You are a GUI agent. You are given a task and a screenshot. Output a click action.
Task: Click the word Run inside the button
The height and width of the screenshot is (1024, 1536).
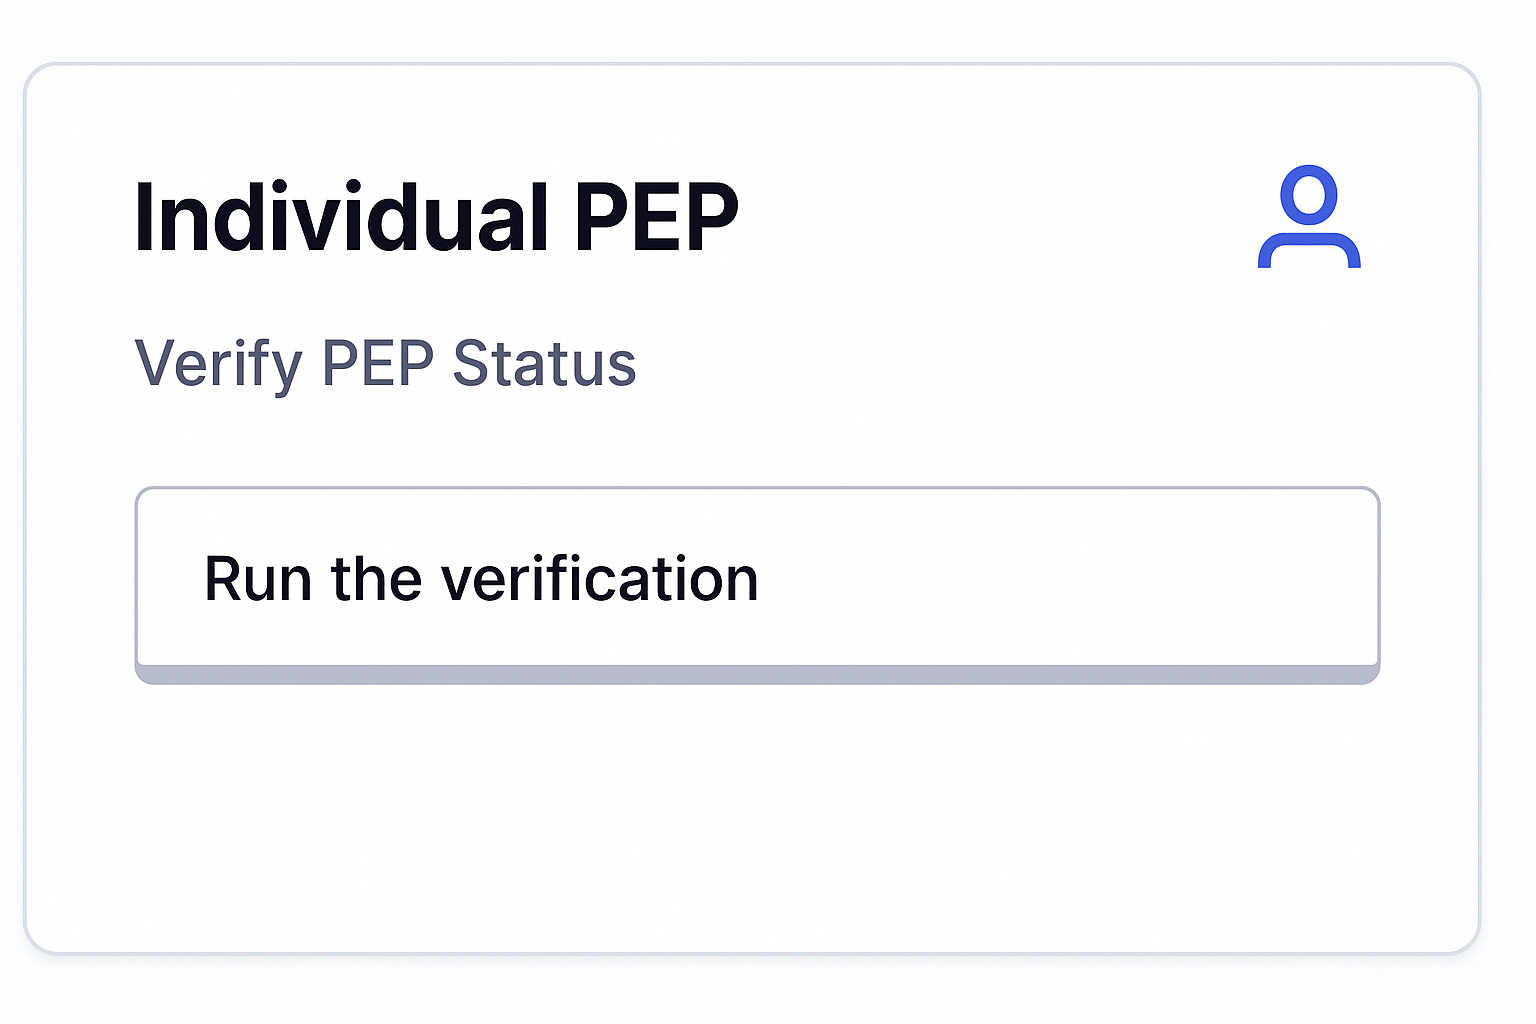tap(258, 579)
